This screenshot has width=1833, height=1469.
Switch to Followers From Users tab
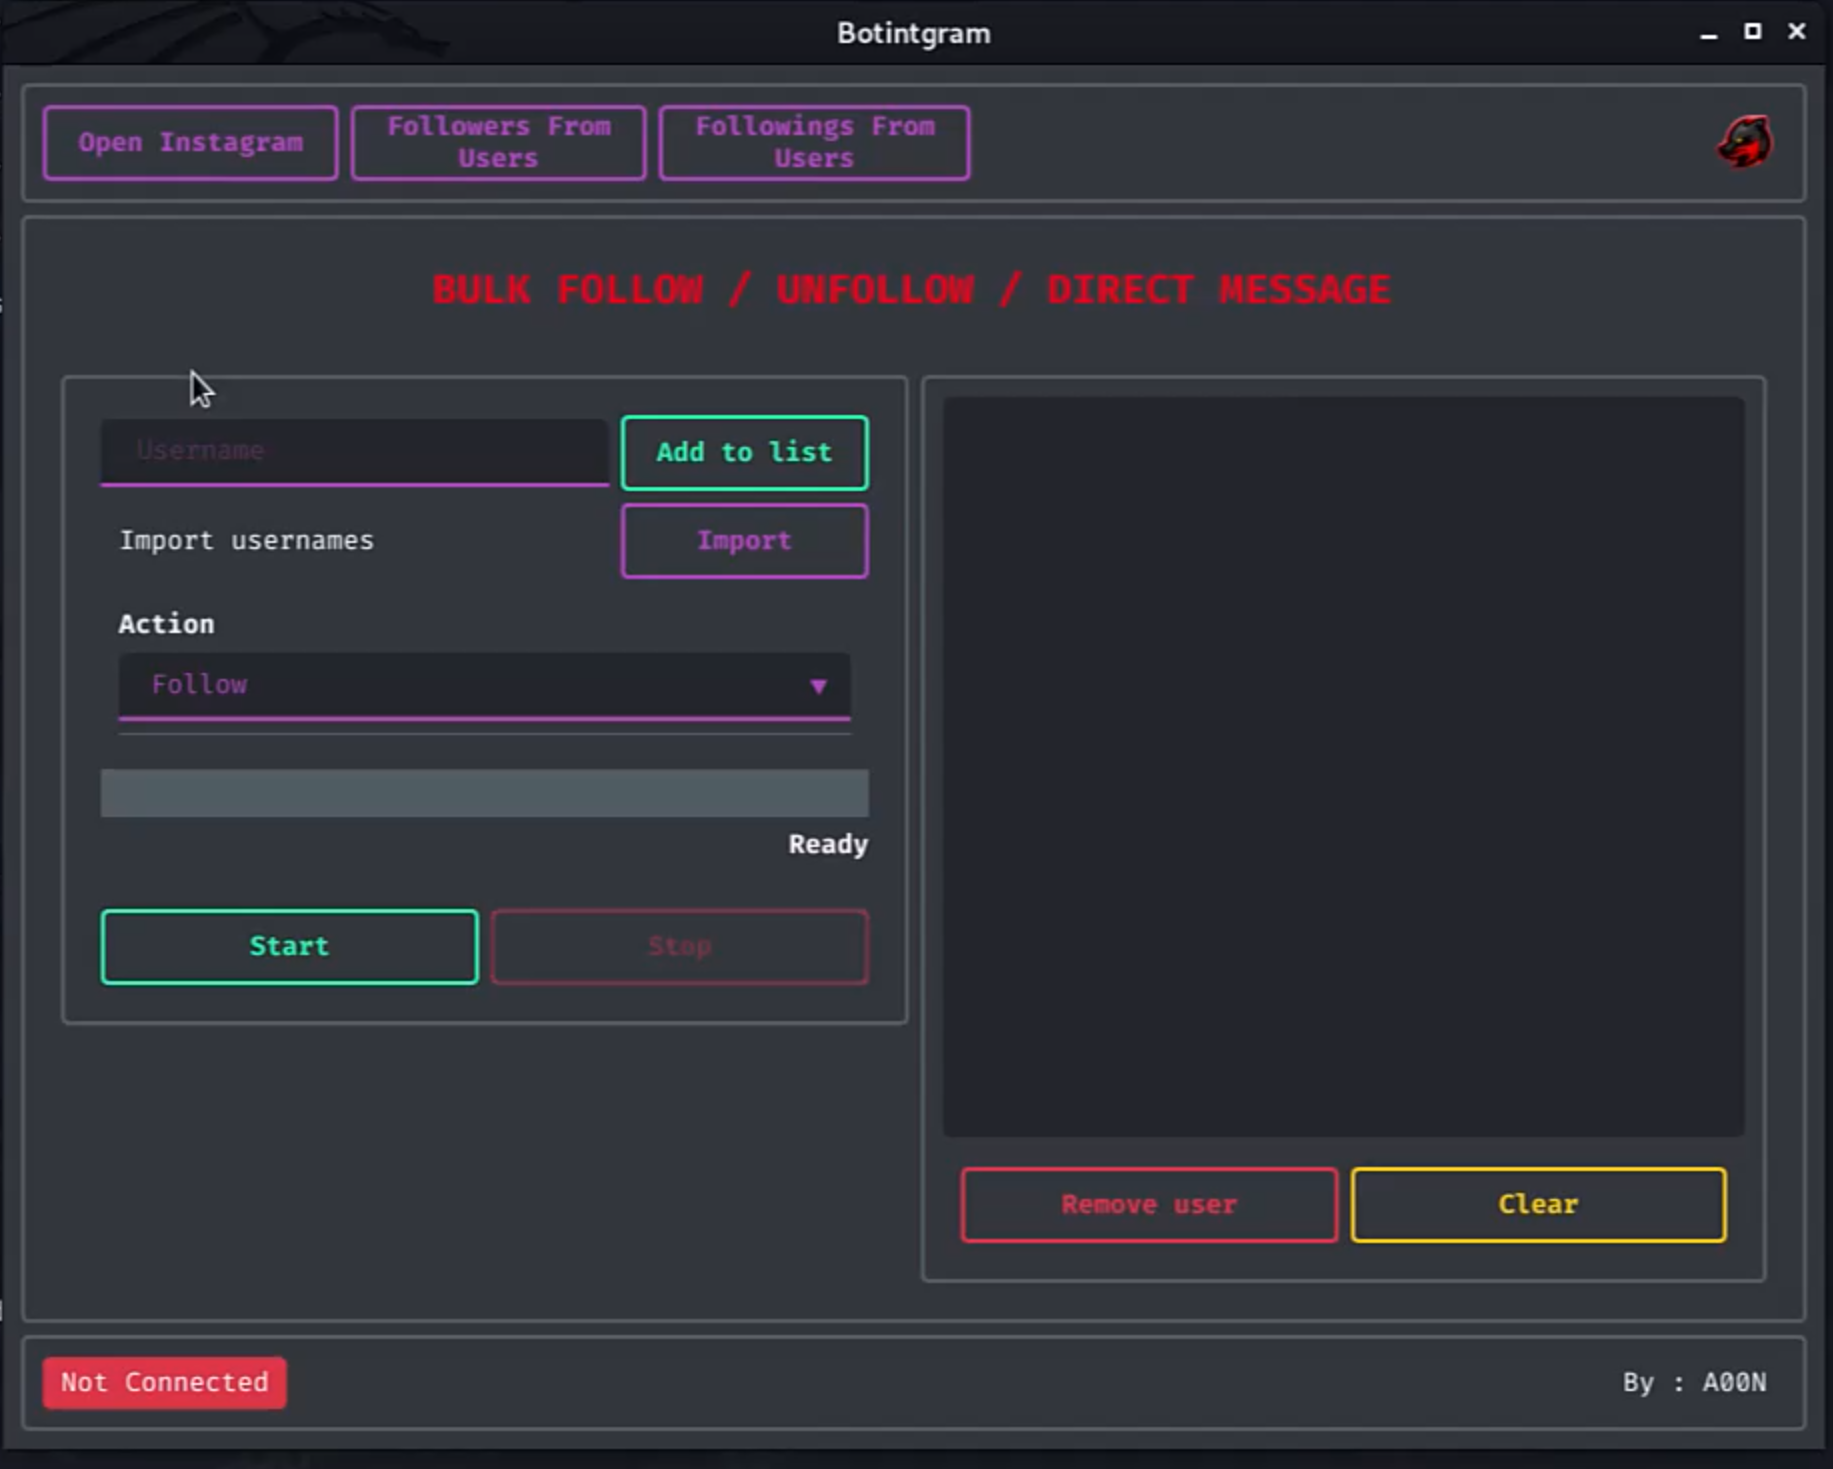(x=498, y=143)
